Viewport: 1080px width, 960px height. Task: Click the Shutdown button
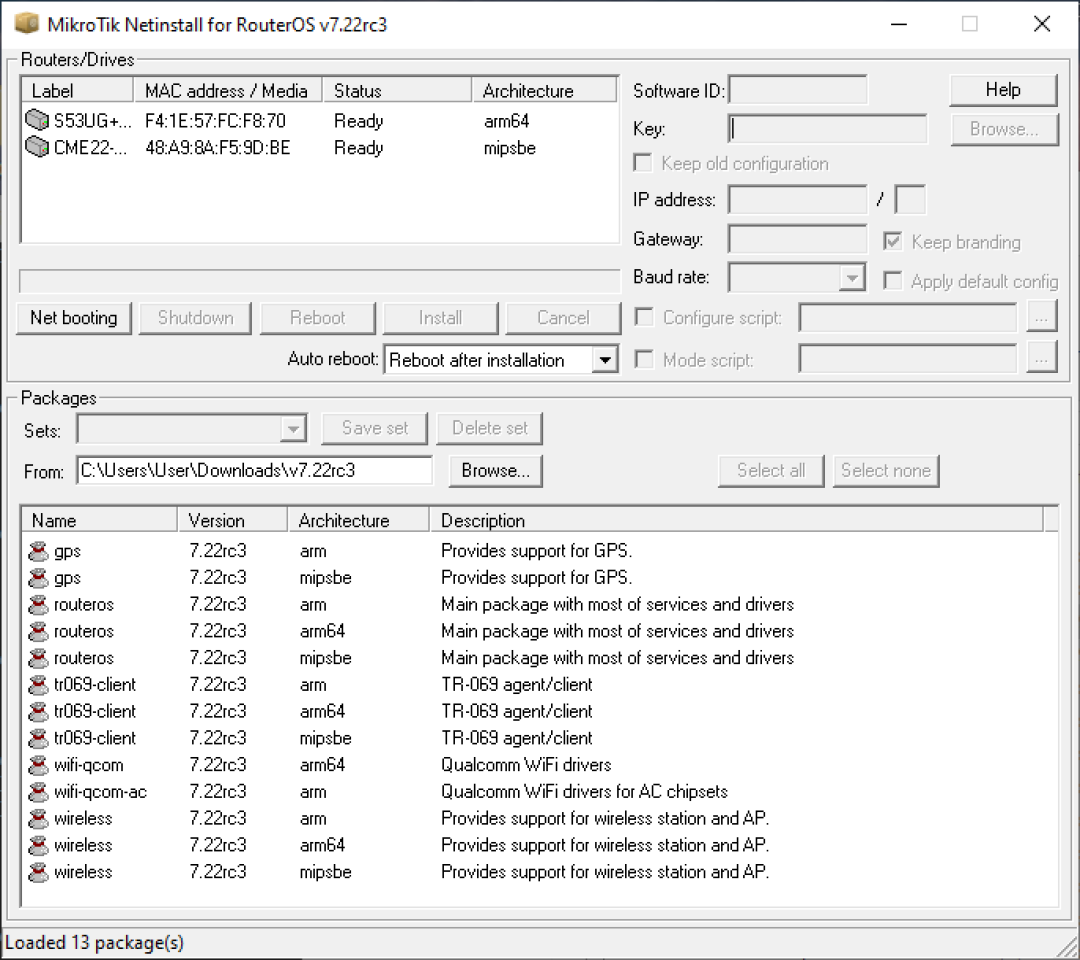196,317
